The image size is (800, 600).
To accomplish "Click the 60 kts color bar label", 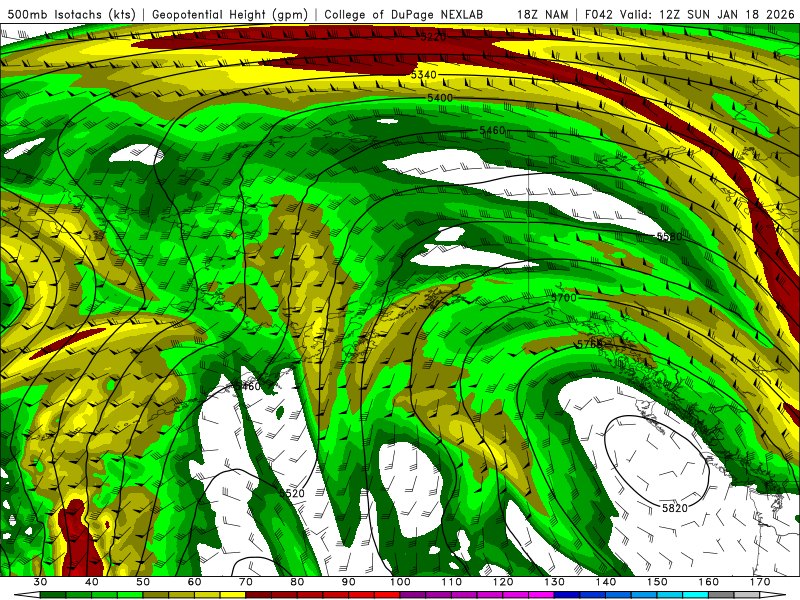I will [194, 582].
